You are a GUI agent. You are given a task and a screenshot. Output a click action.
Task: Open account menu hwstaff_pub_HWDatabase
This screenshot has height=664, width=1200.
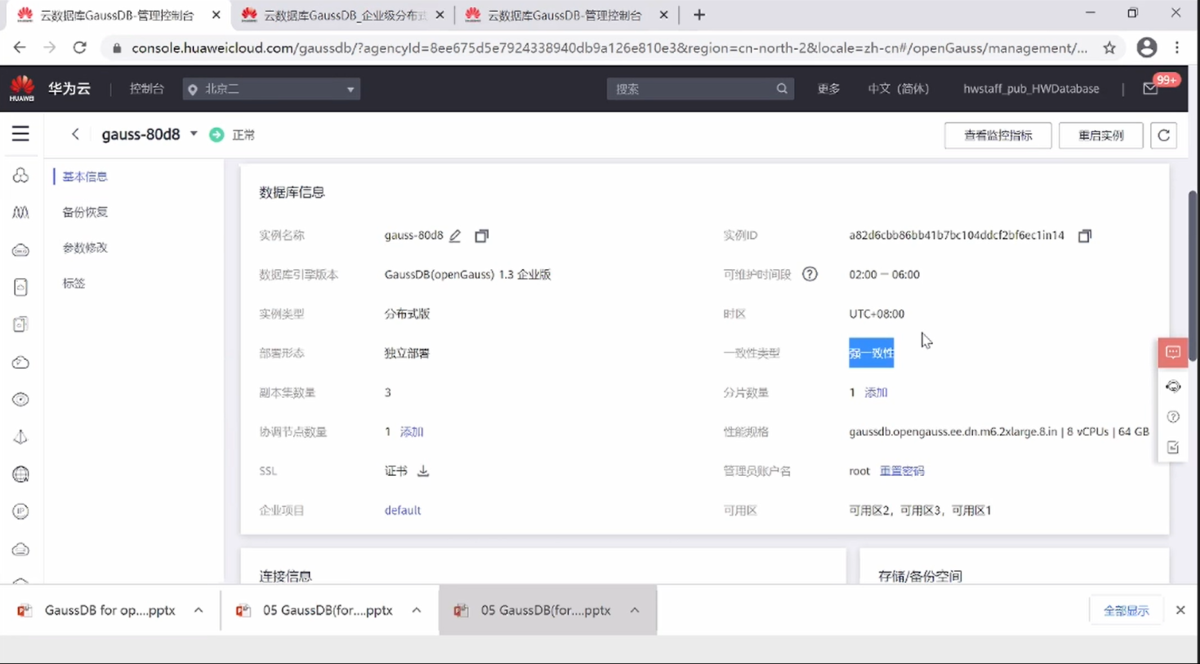click(x=1031, y=89)
